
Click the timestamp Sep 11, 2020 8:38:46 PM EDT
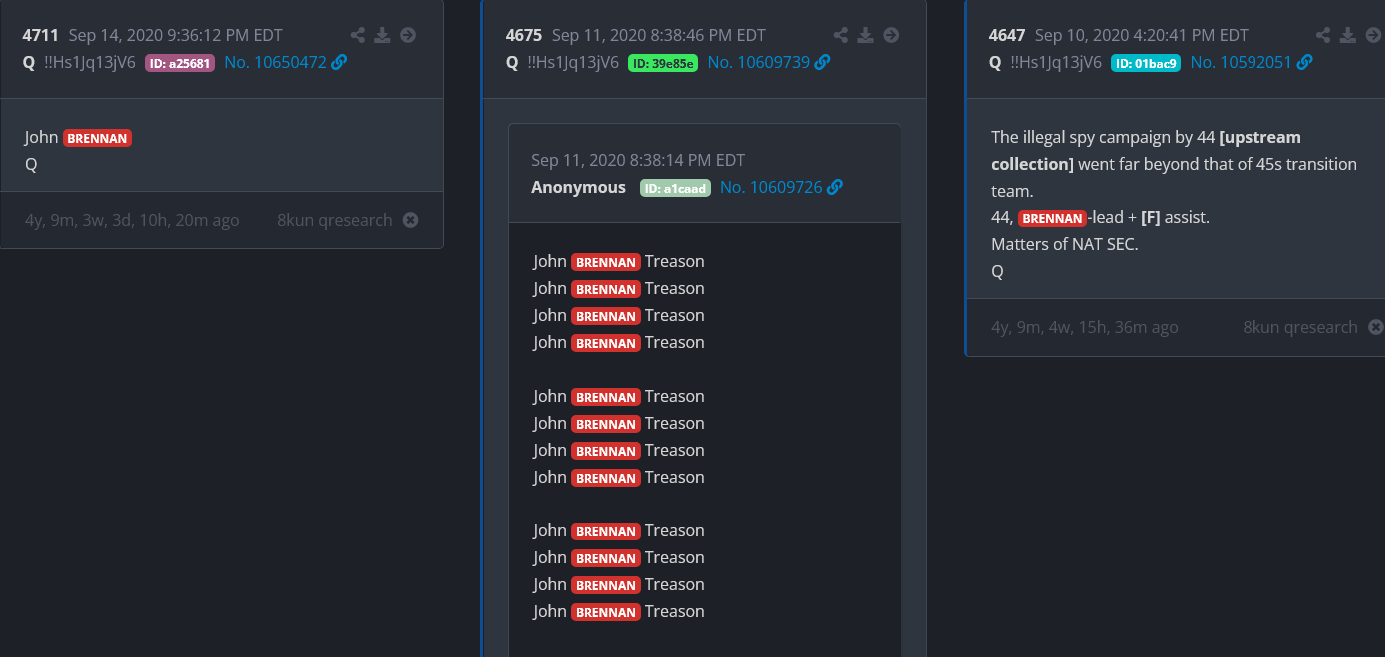coord(659,35)
